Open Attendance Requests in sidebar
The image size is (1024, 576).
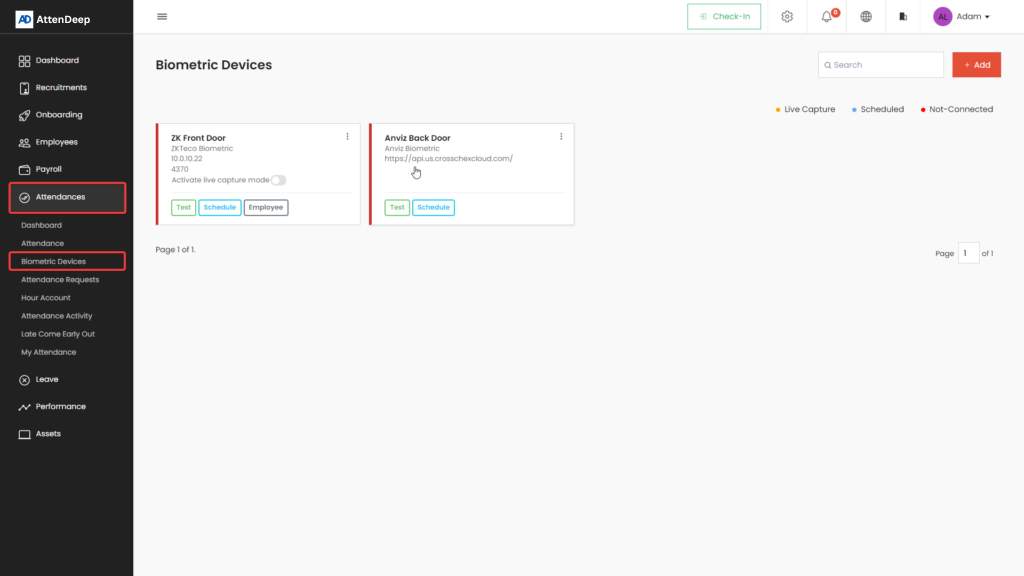point(60,280)
